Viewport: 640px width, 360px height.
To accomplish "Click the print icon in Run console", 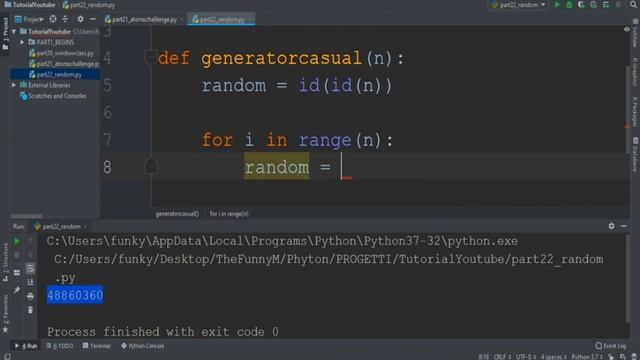I will pos(30,296).
